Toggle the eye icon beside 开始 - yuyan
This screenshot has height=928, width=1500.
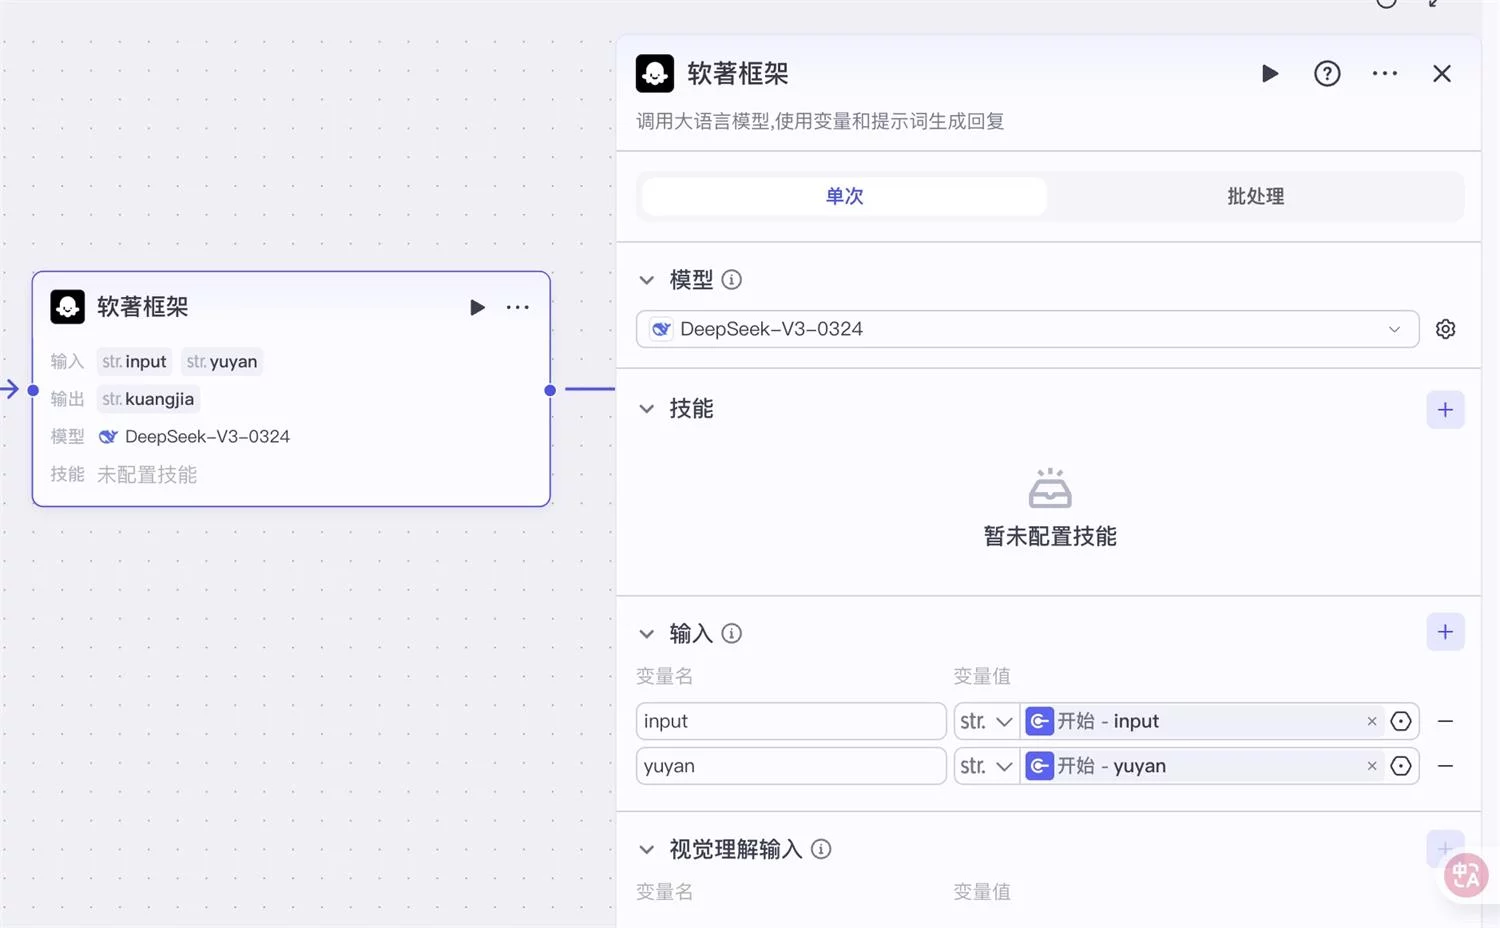(1400, 765)
